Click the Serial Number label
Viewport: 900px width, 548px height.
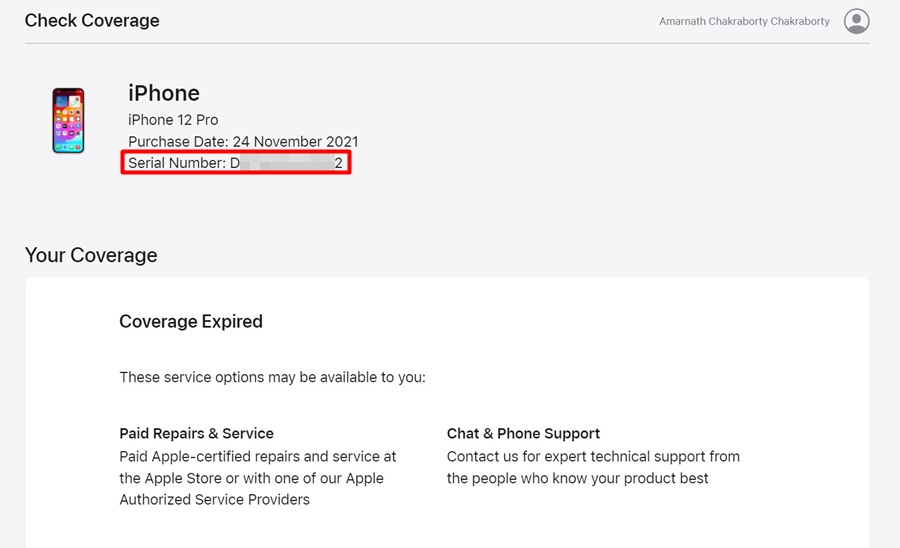tap(177, 163)
